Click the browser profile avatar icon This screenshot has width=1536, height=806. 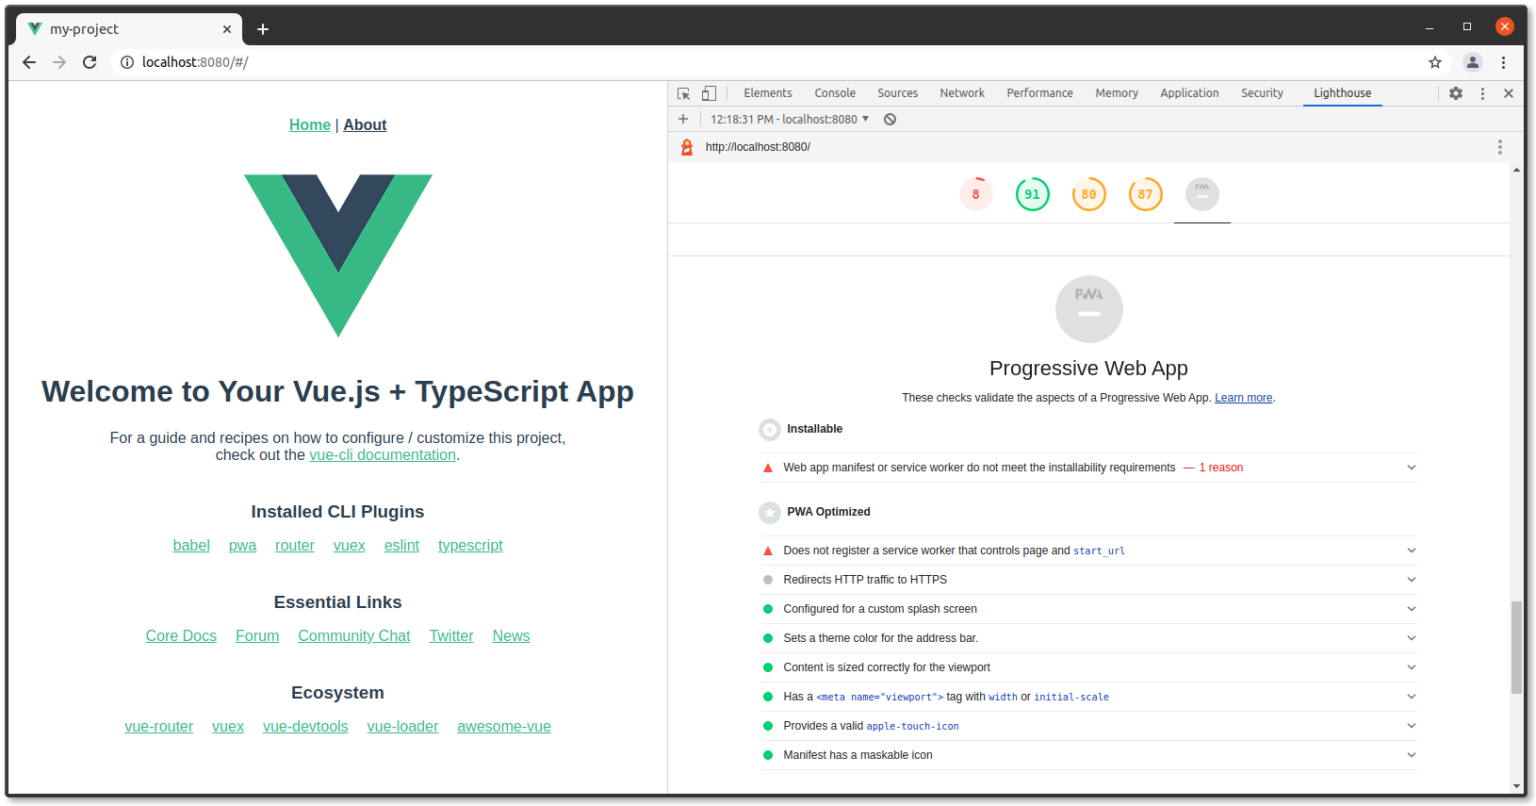pyautogui.click(x=1472, y=61)
